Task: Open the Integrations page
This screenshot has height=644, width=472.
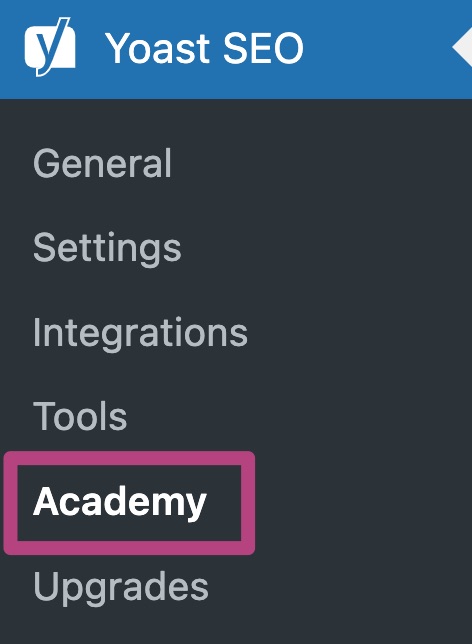Action: pos(140,333)
